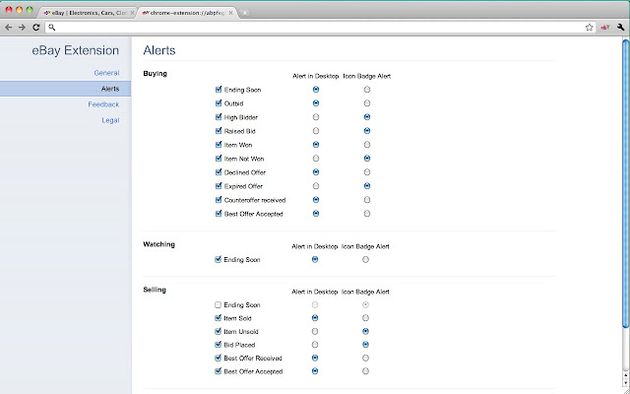Uncheck Watching Ending Soon checkbox

coord(218,259)
